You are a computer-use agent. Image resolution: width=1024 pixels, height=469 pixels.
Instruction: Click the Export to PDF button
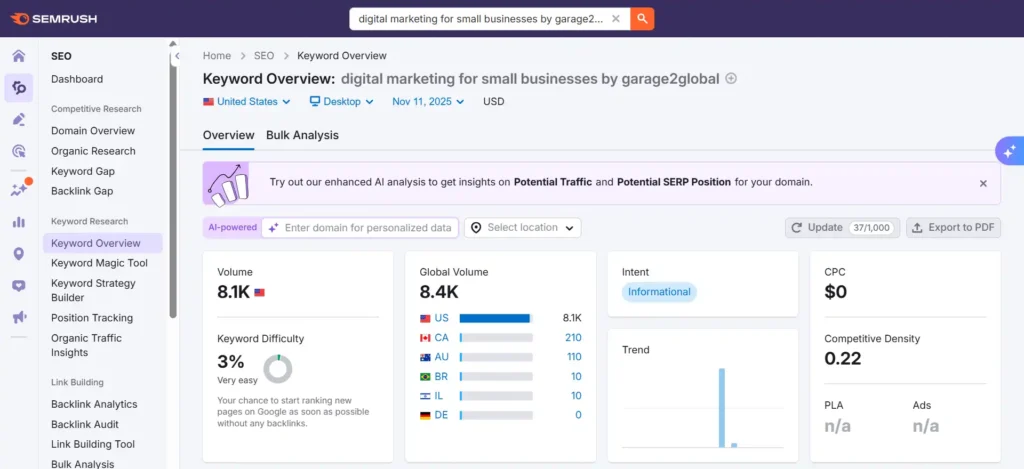click(x=953, y=227)
